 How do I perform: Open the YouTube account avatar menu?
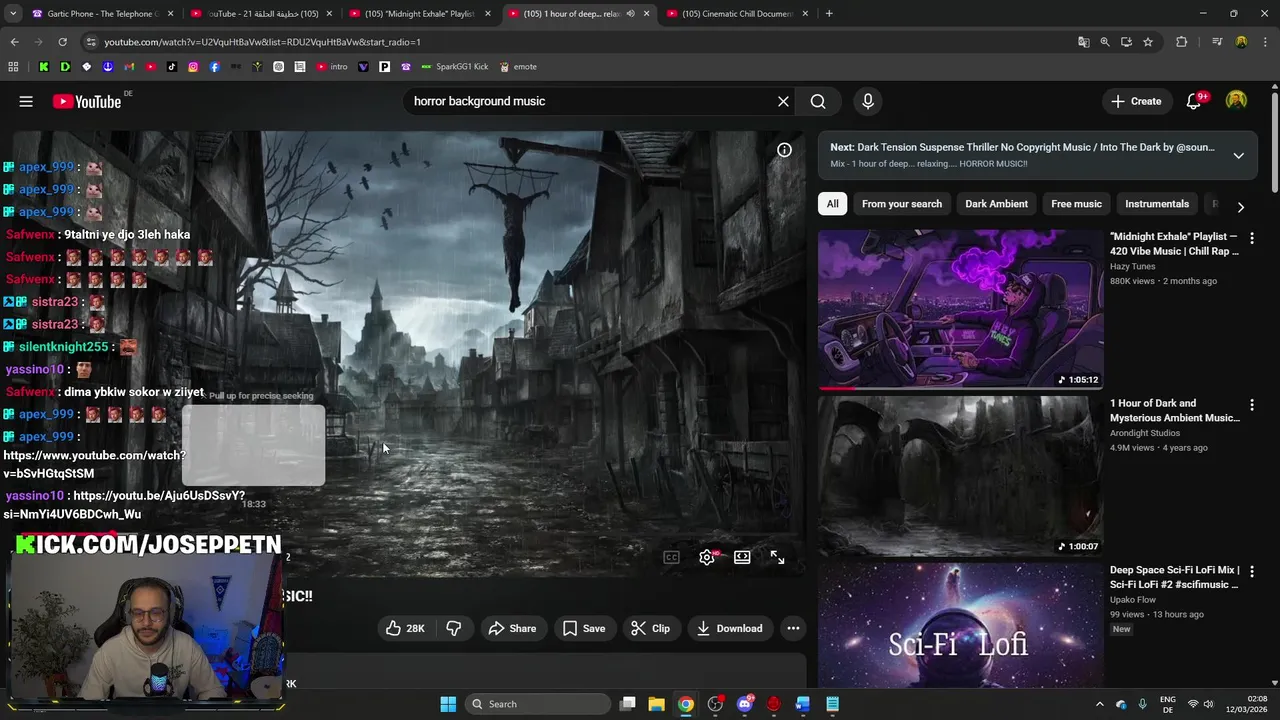point(1237,101)
